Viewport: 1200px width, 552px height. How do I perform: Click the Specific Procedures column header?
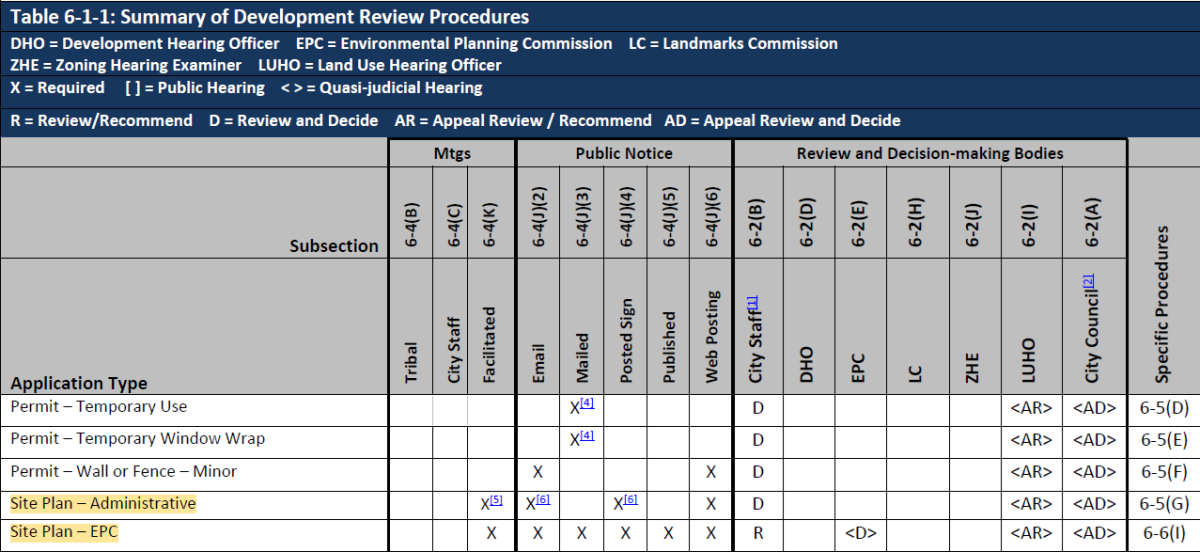click(1162, 304)
